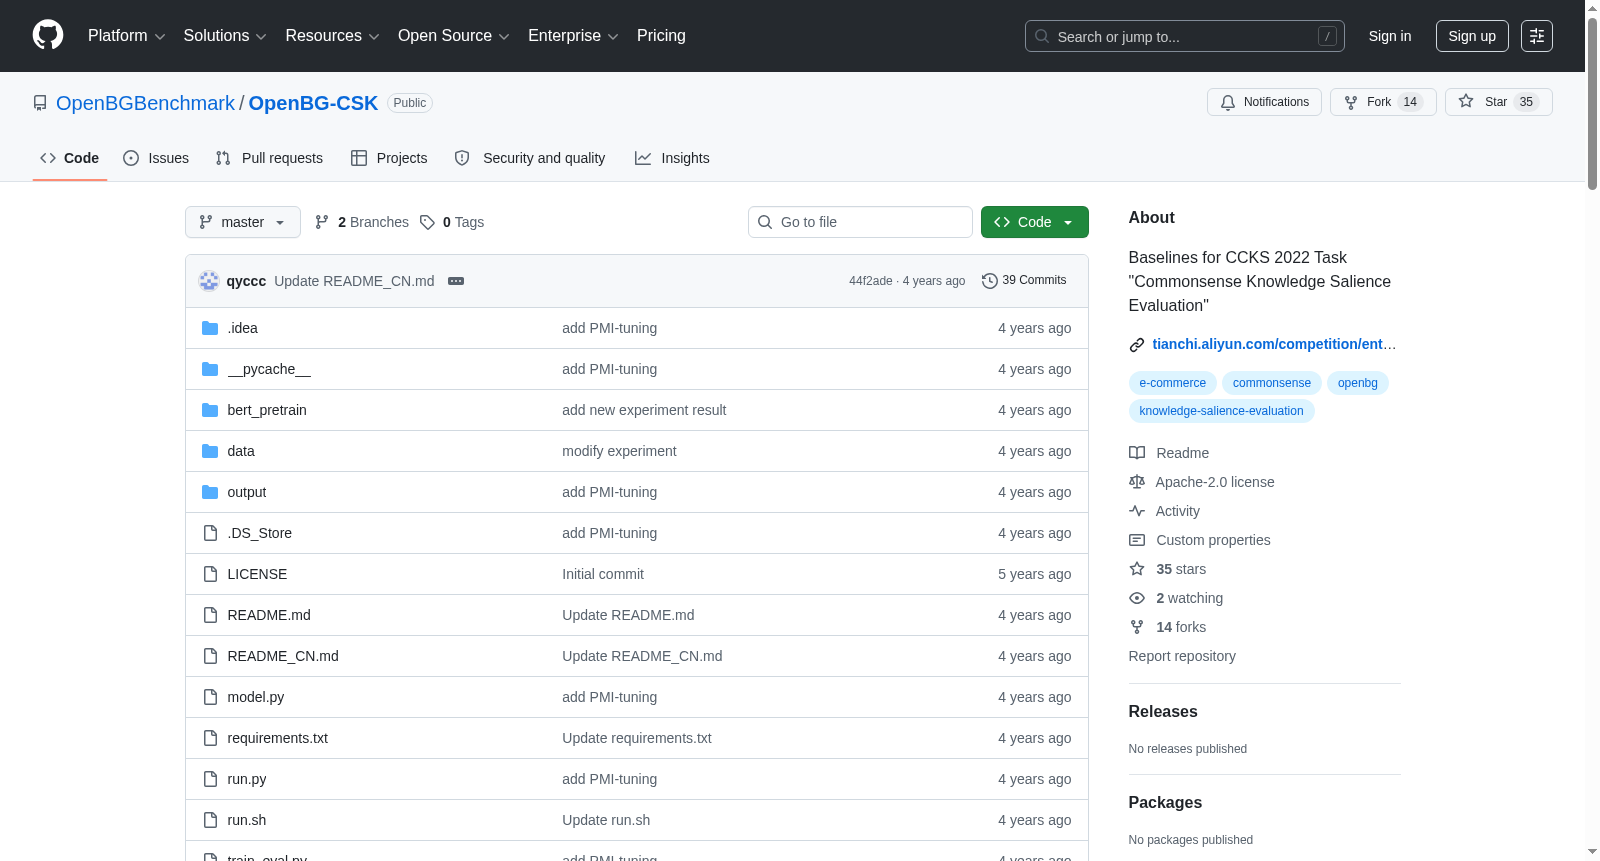Screen dimensions: 1600x861
Task: Click the folder icon for output
Action: pyautogui.click(x=210, y=492)
